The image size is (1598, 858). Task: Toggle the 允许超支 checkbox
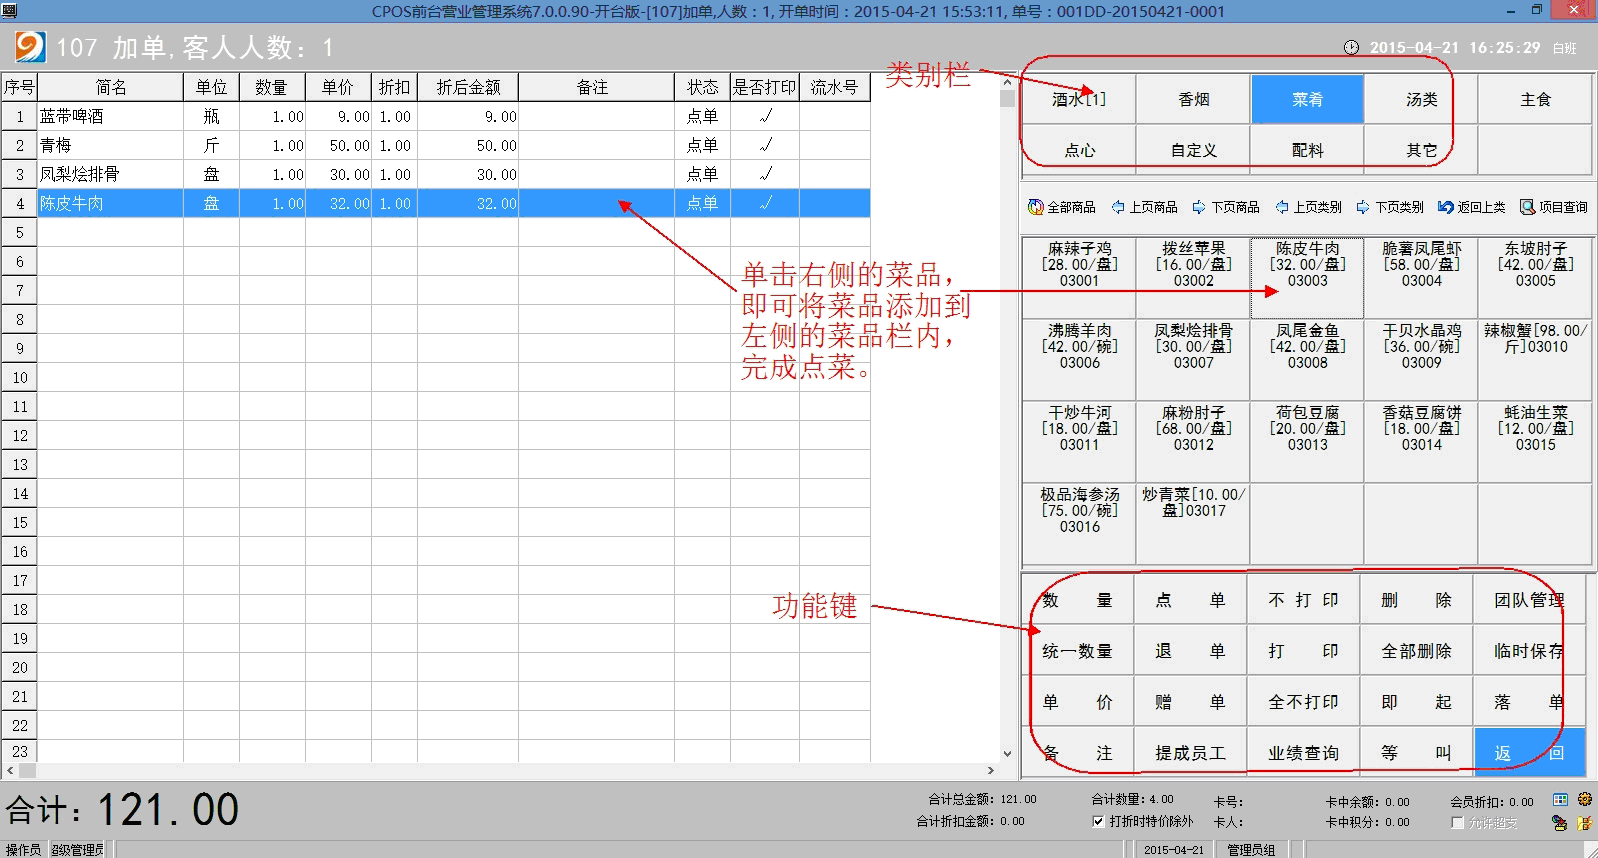1458,823
